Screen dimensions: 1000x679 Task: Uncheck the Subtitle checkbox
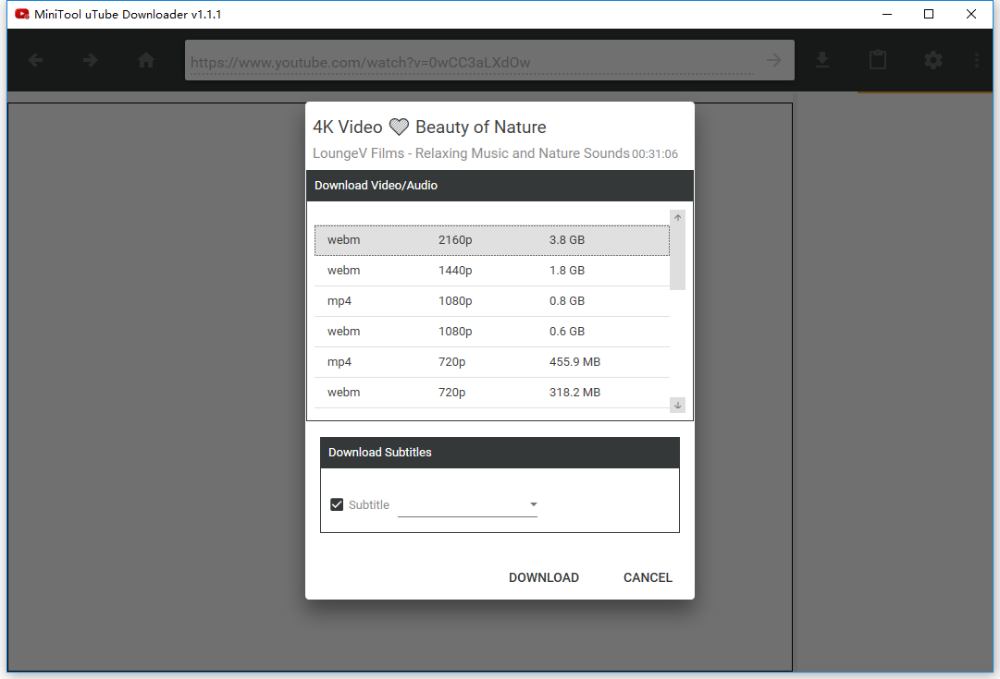click(337, 505)
